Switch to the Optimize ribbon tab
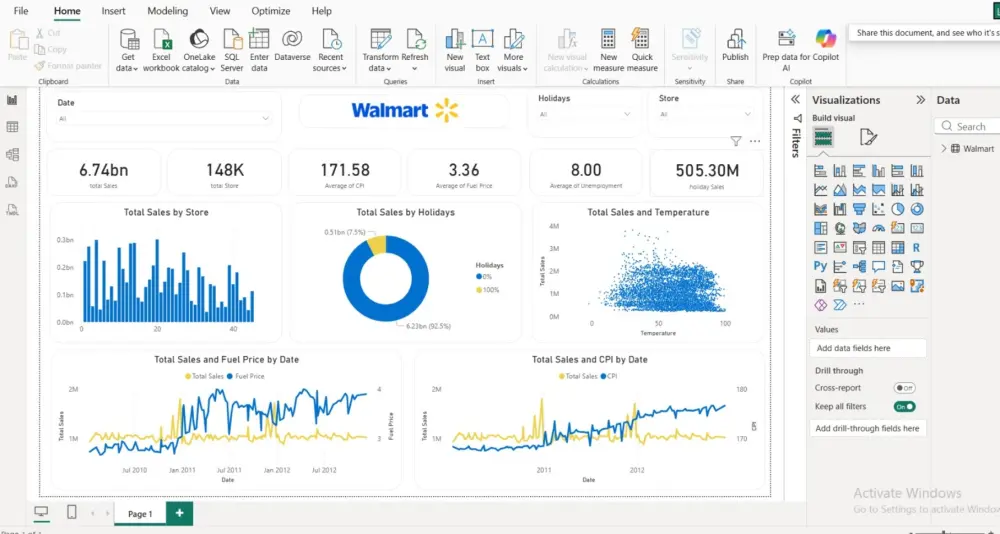This screenshot has width=1000, height=534. [270, 11]
